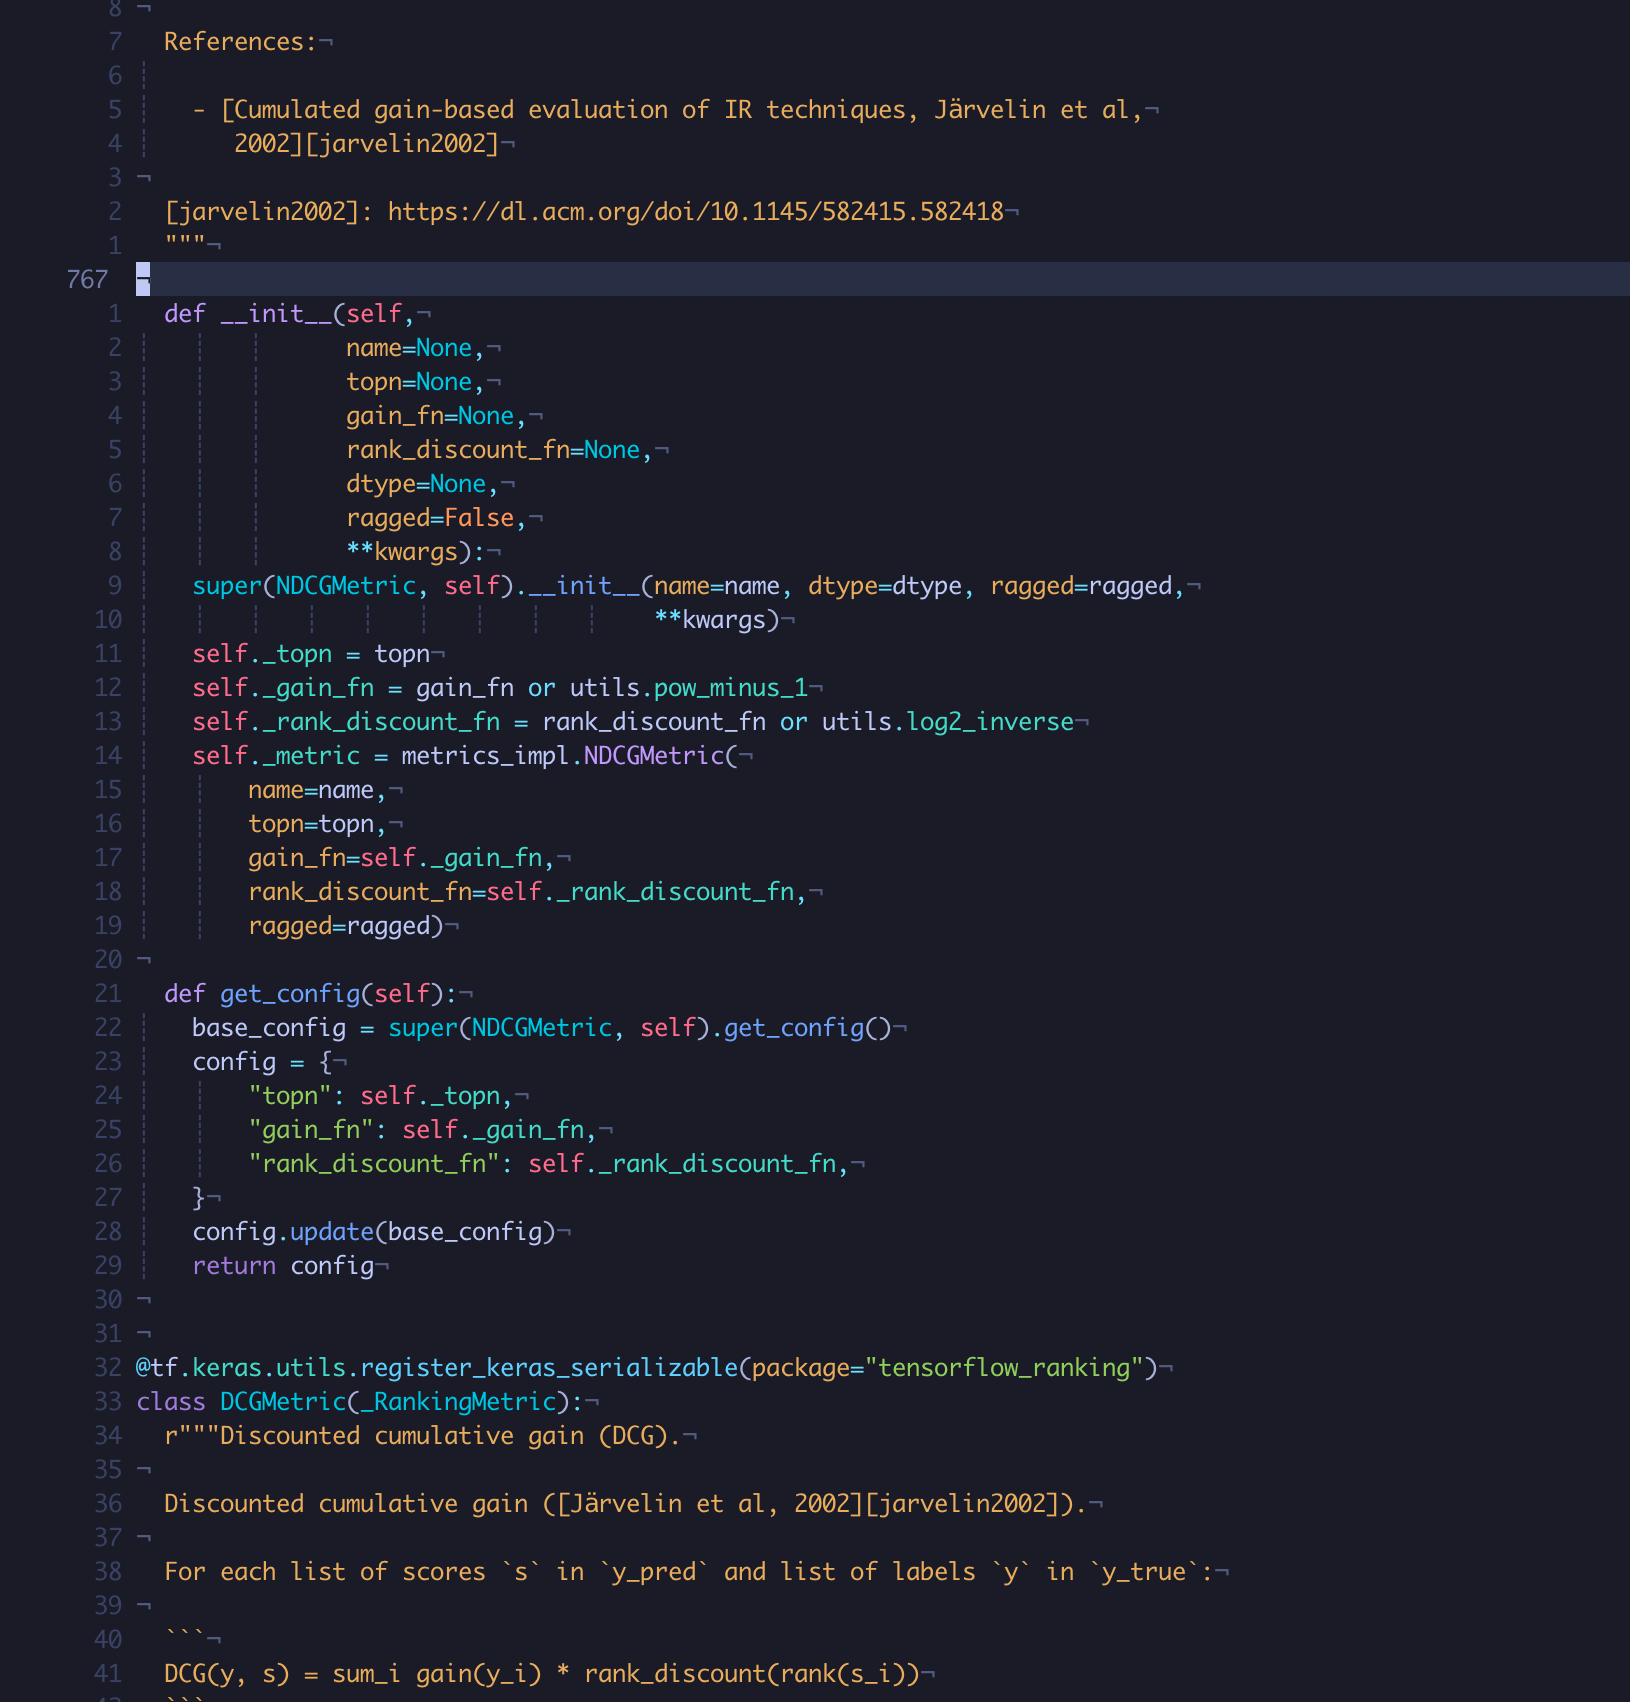The height and width of the screenshot is (1702, 1630).
Task: Click the _RankingMetric parent class name
Action: (x=460, y=1401)
